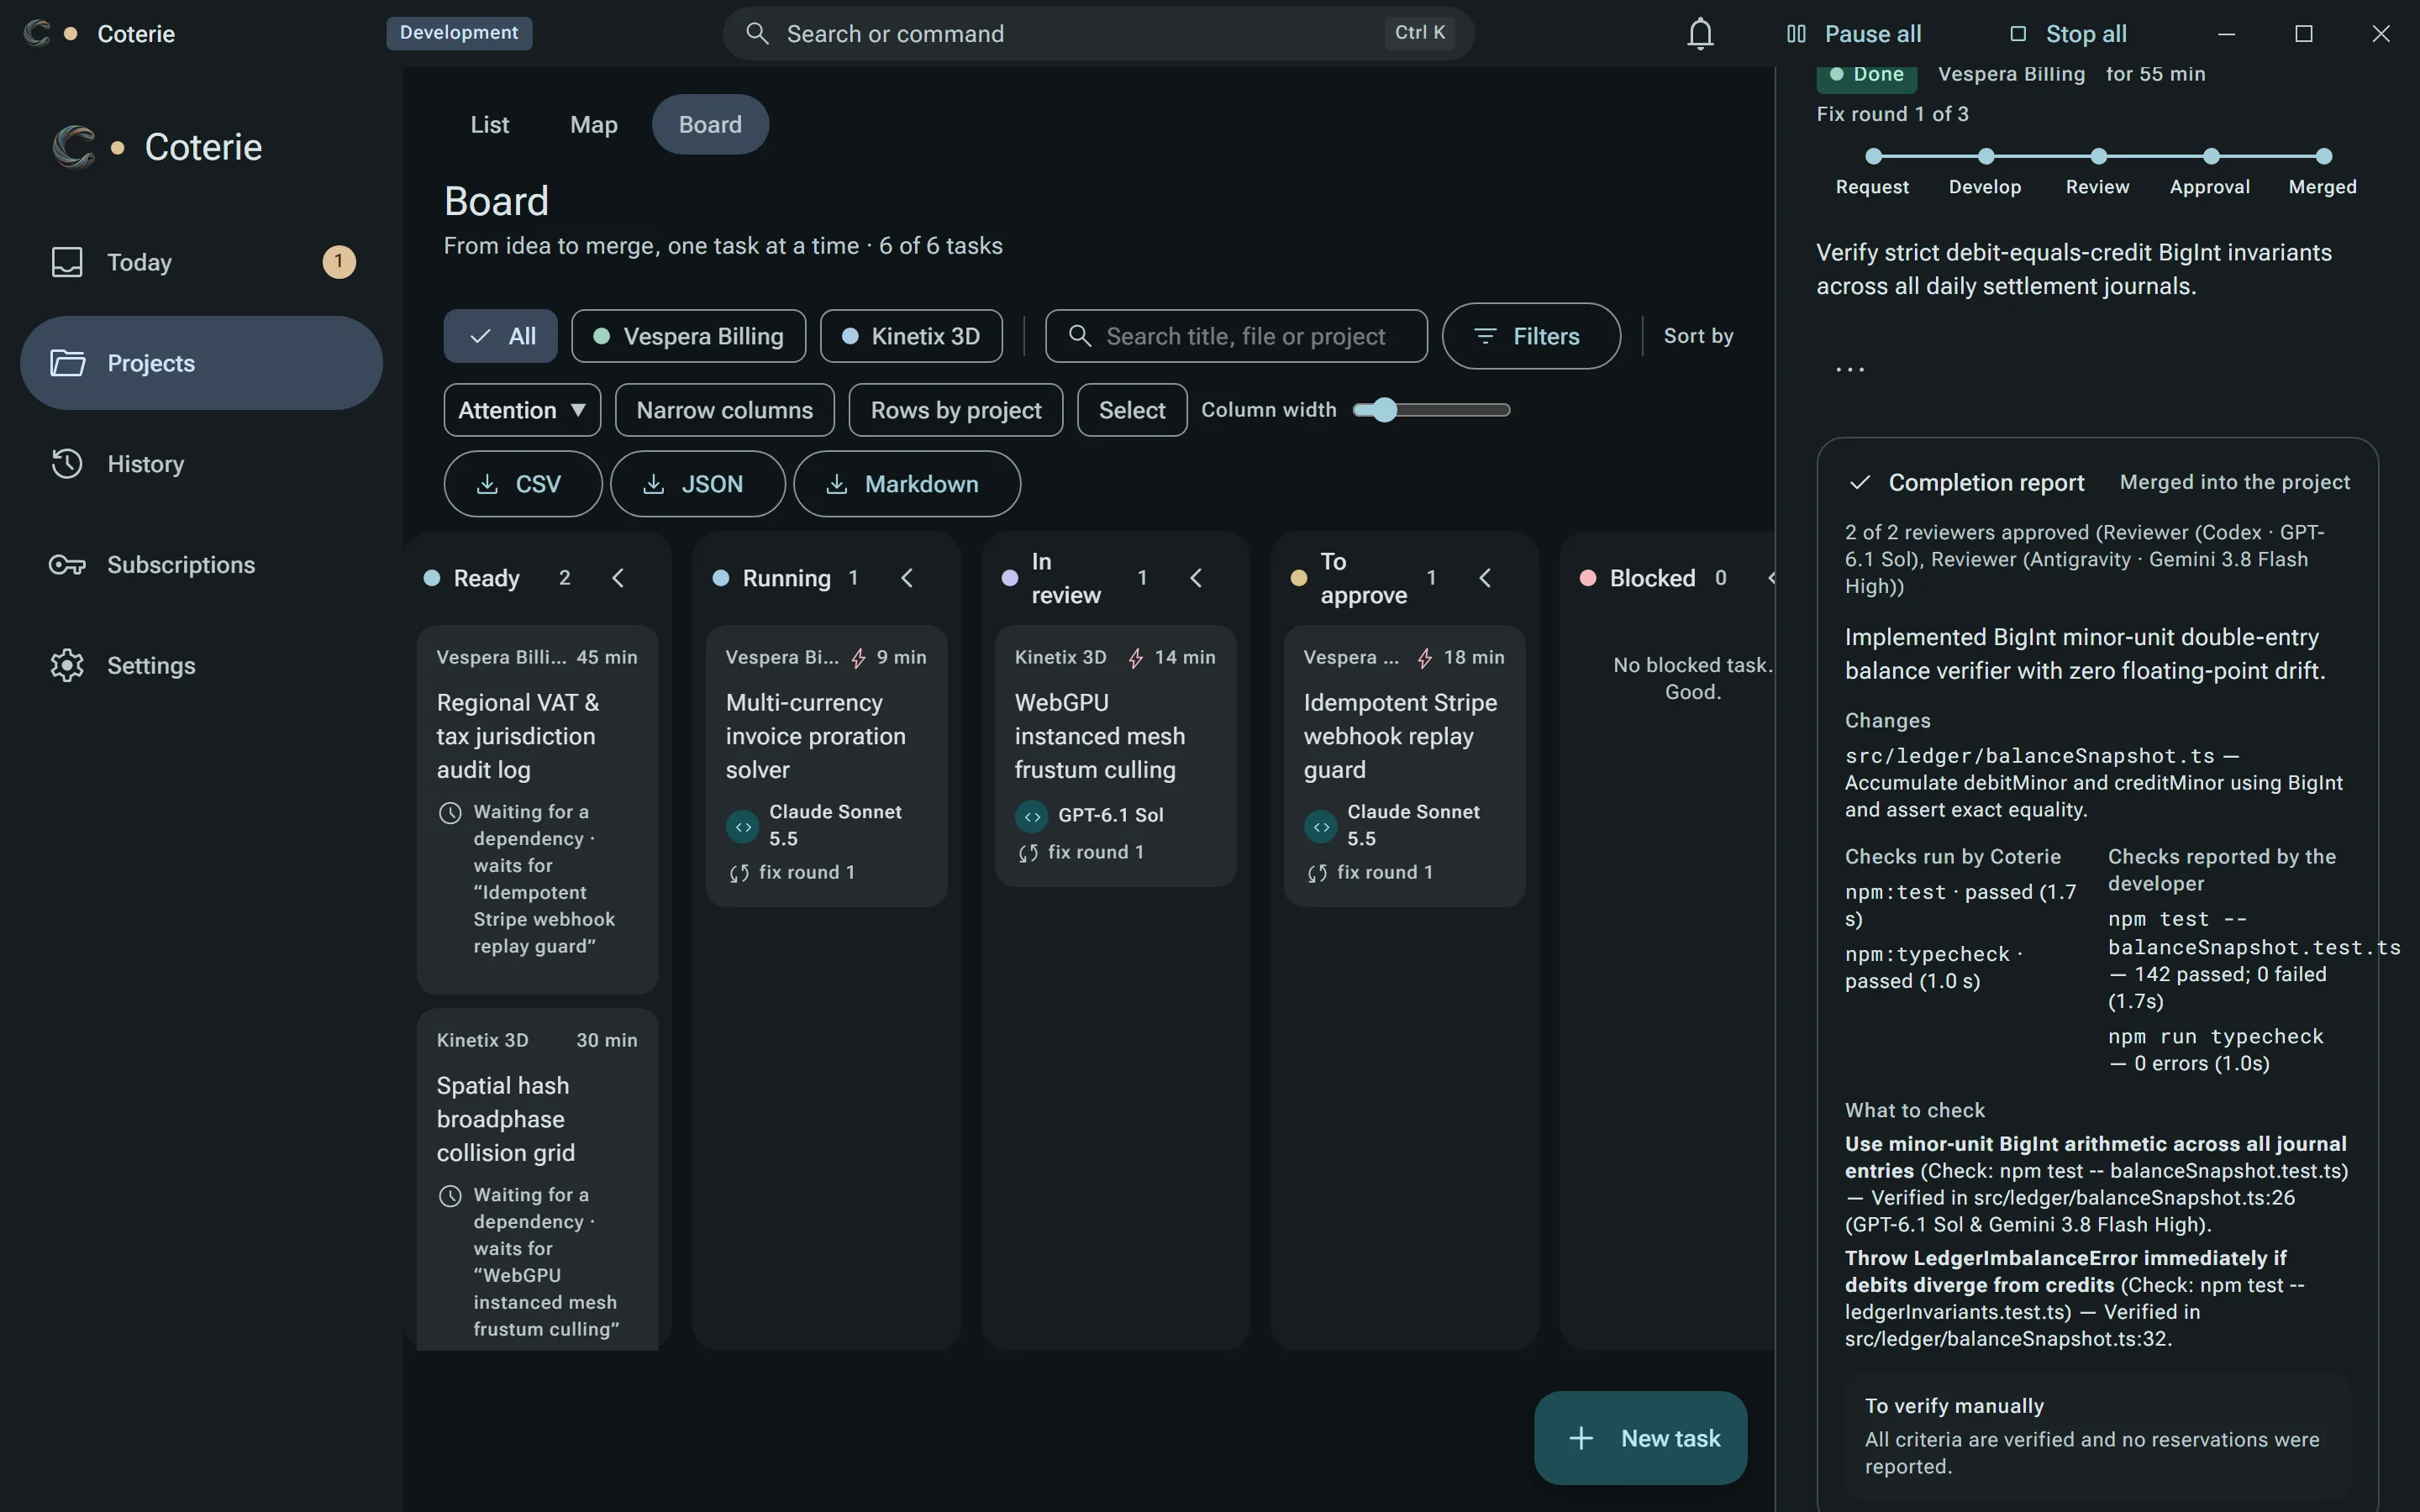Click the Filters funnel icon

[x=1485, y=336]
